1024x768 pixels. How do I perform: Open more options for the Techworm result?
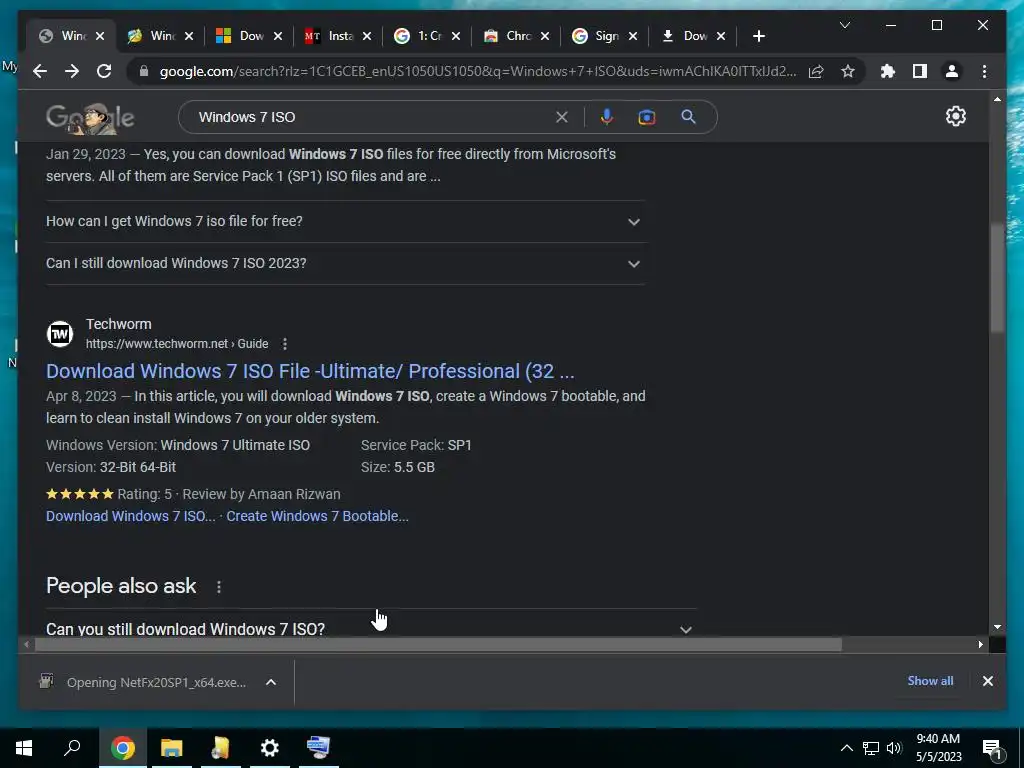(x=285, y=344)
